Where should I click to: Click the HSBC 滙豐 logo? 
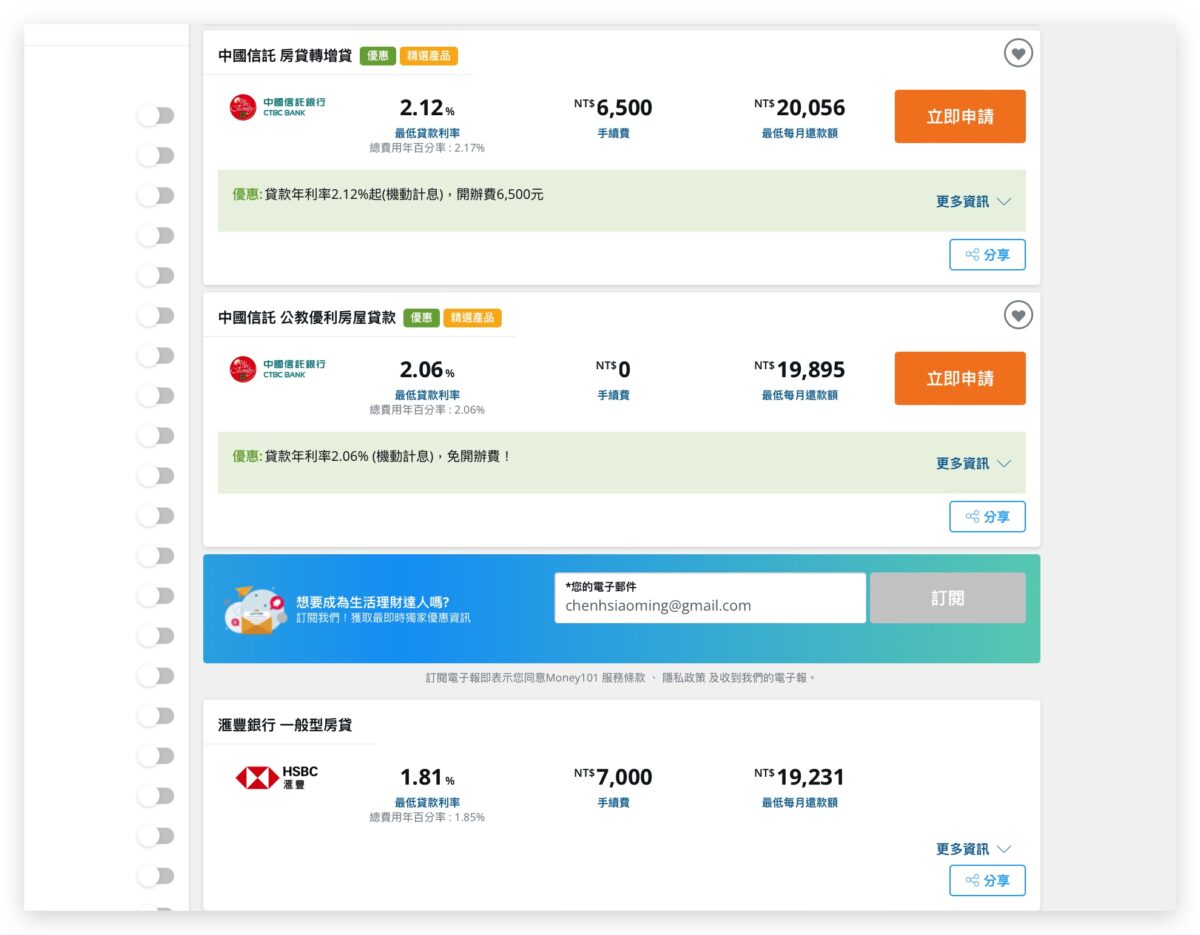point(277,778)
